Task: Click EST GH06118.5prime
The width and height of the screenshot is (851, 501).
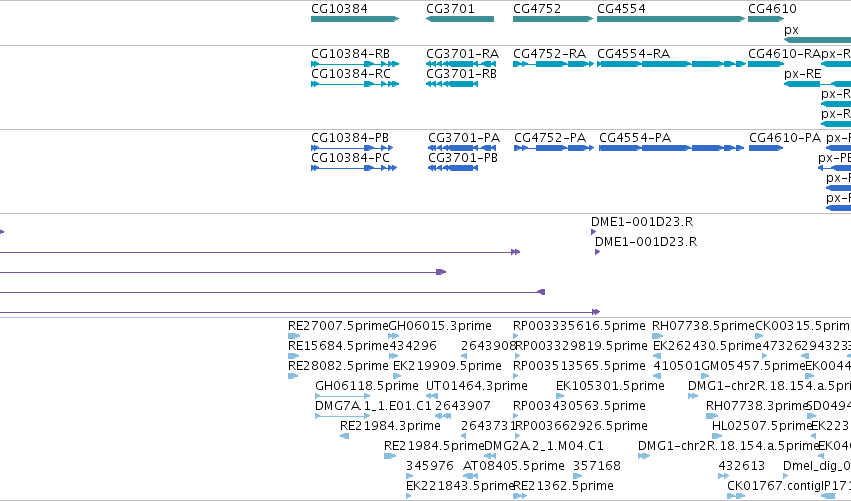Action: [366, 386]
